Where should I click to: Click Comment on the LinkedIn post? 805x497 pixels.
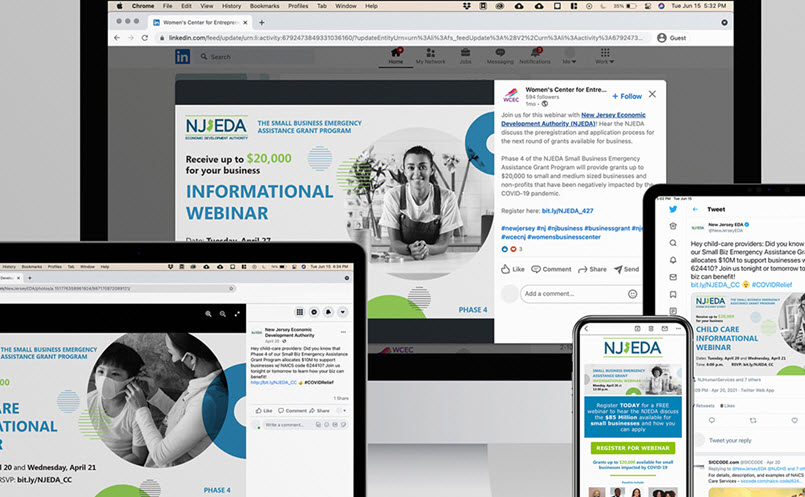pyautogui.click(x=551, y=269)
